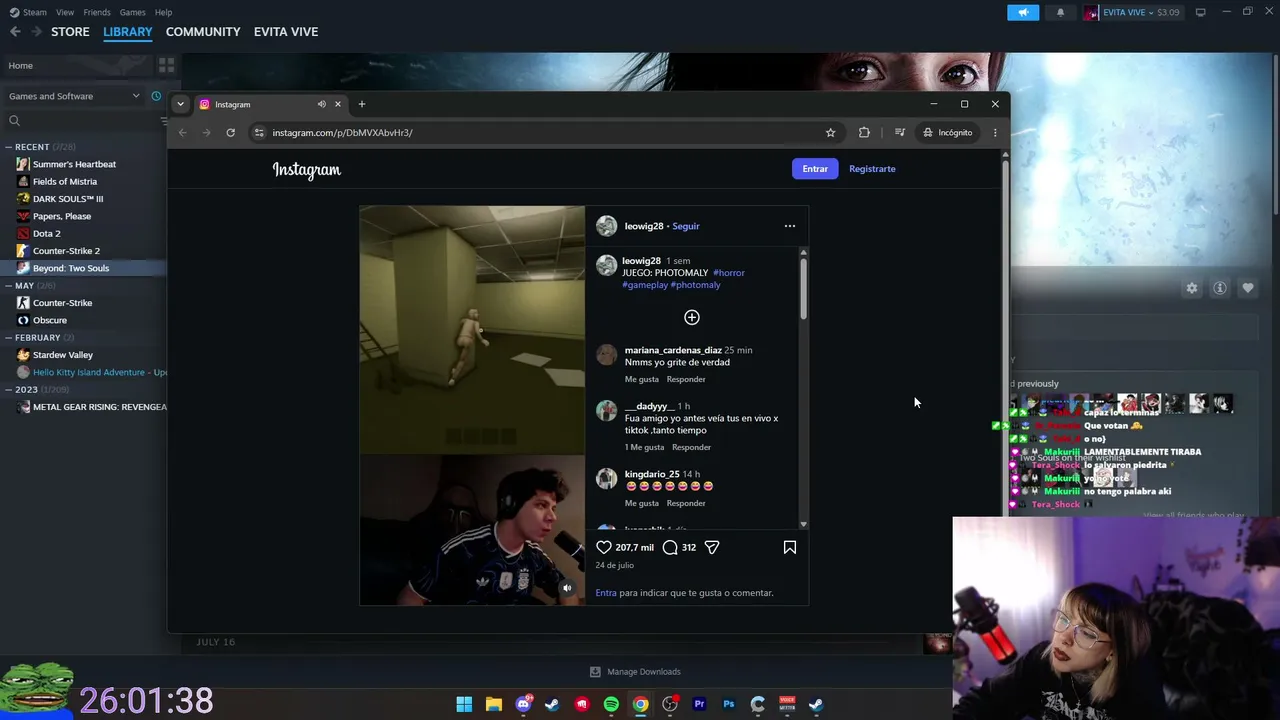This screenshot has height=720, width=1280.
Task: Click the Steam library grid view icon
Action: pyautogui.click(x=167, y=65)
